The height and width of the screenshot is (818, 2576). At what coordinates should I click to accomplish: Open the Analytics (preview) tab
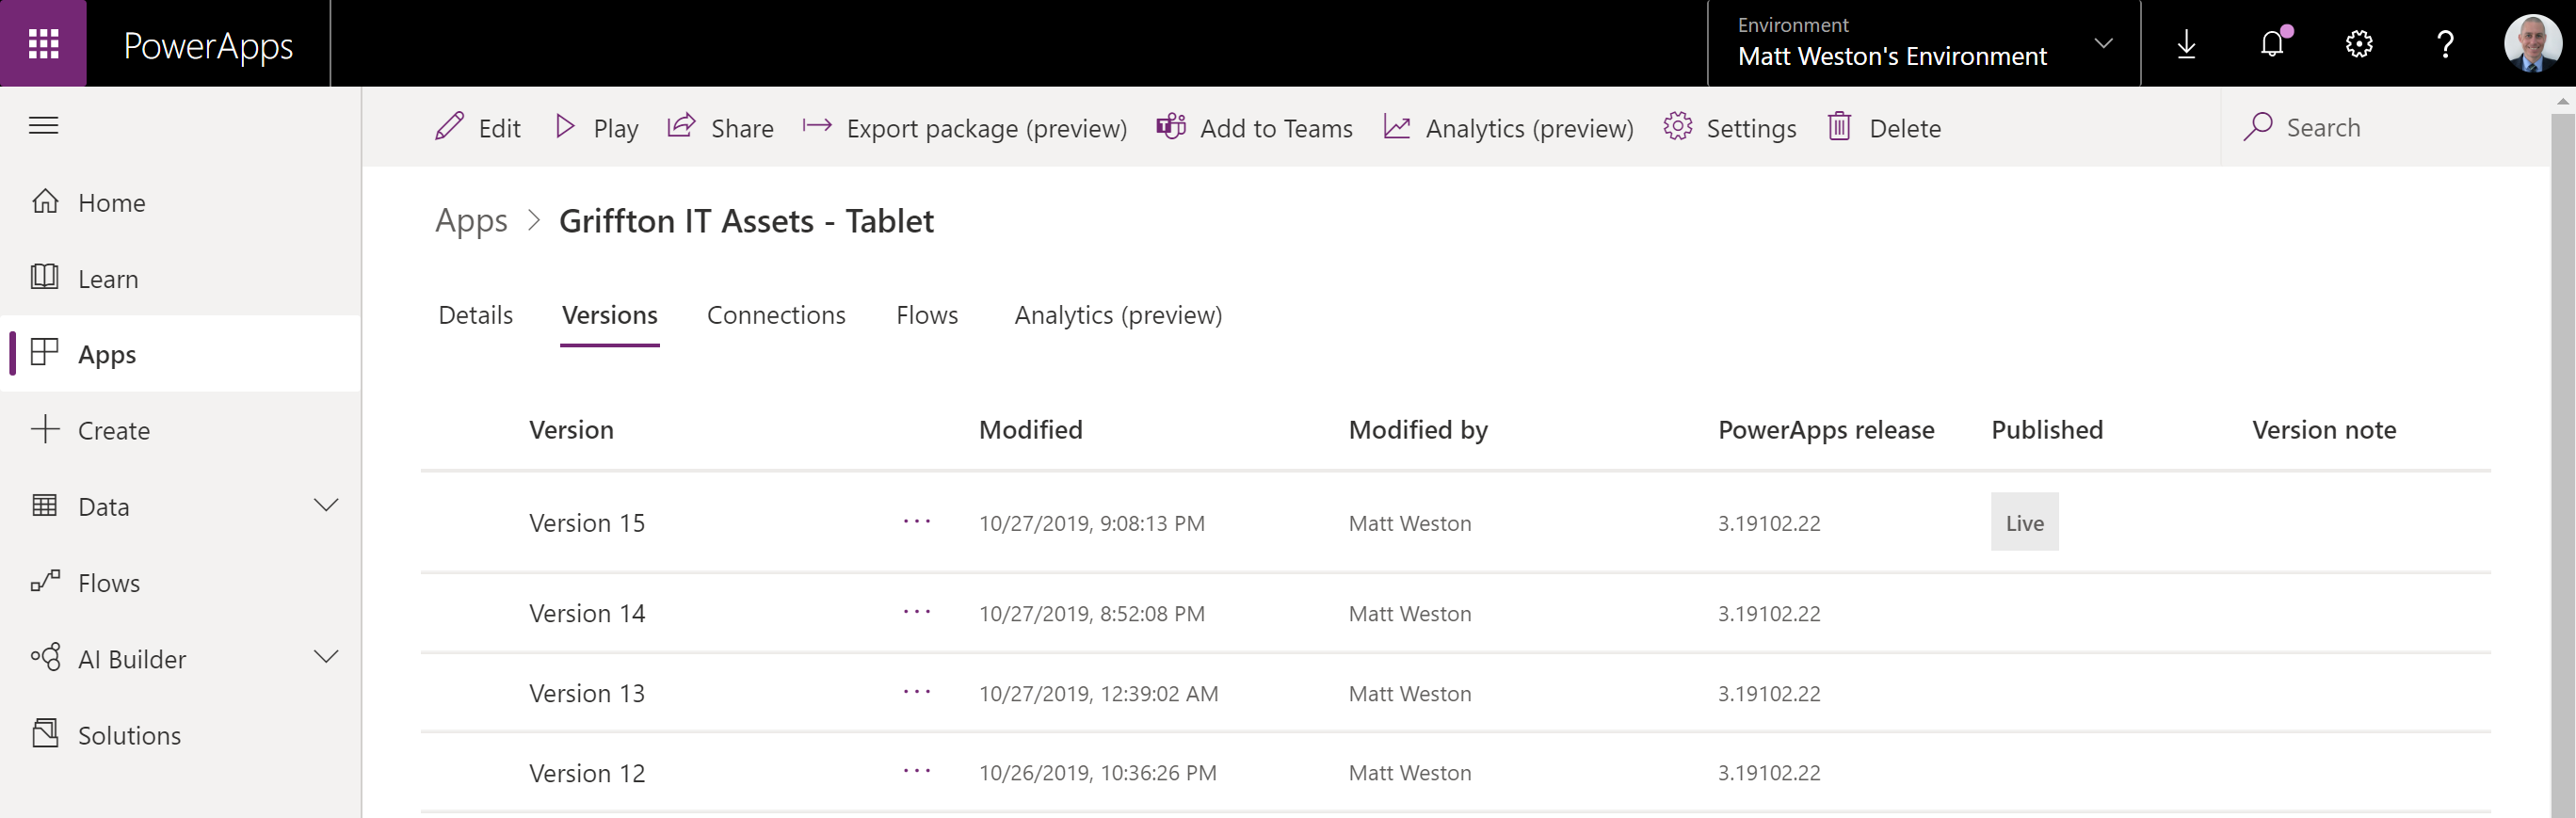[x=1118, y=315]
